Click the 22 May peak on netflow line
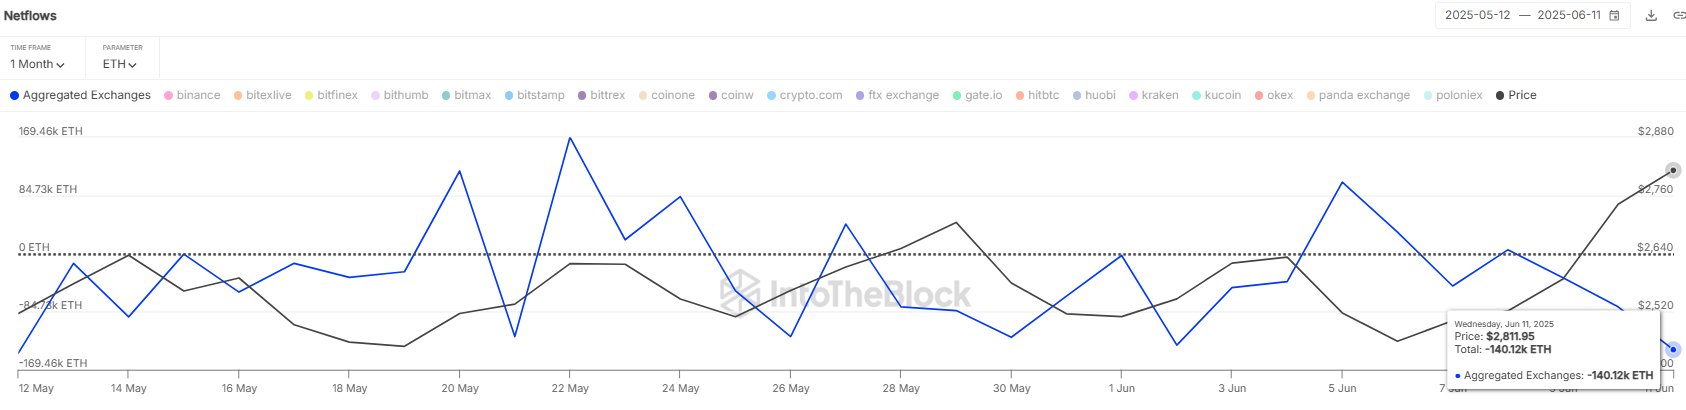1686x410 pixels. [570, 138]
